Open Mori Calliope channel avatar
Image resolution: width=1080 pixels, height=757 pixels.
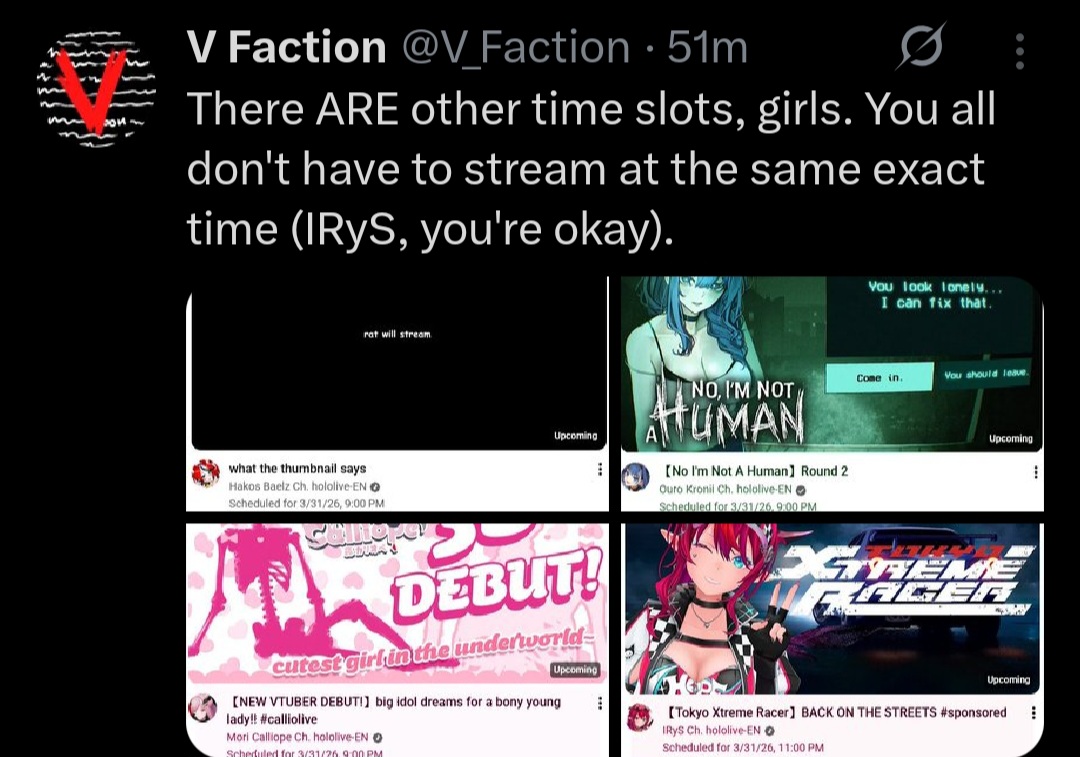(202, 709)
